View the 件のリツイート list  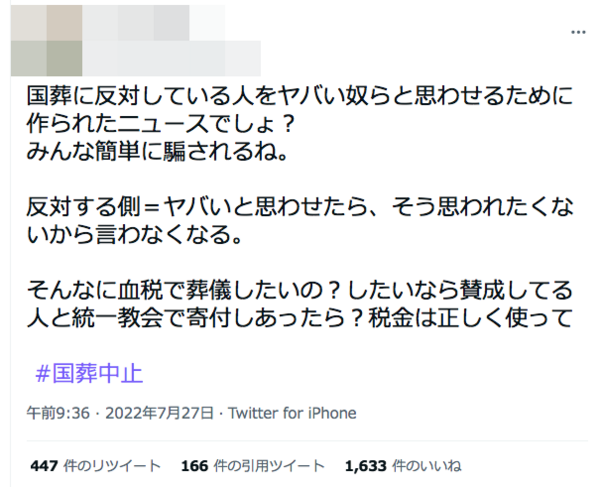(x=112, y=466)
